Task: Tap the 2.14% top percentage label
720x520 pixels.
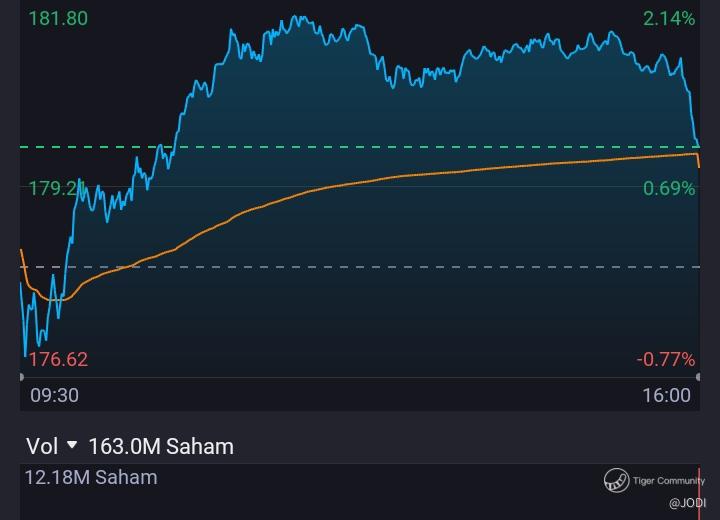Action: click(x=669, y=19)
